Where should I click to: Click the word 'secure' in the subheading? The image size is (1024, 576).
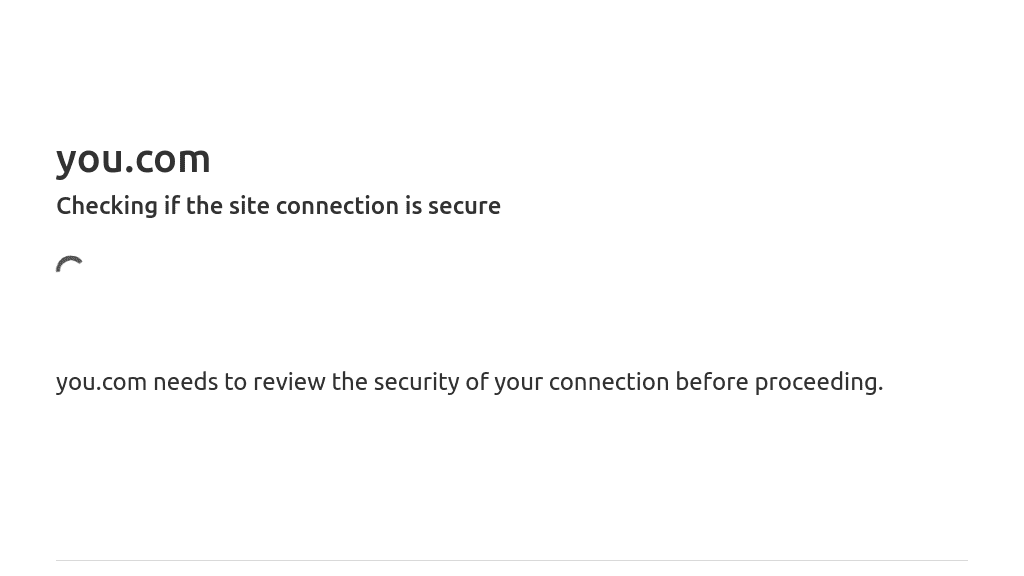tap(464, 206)
